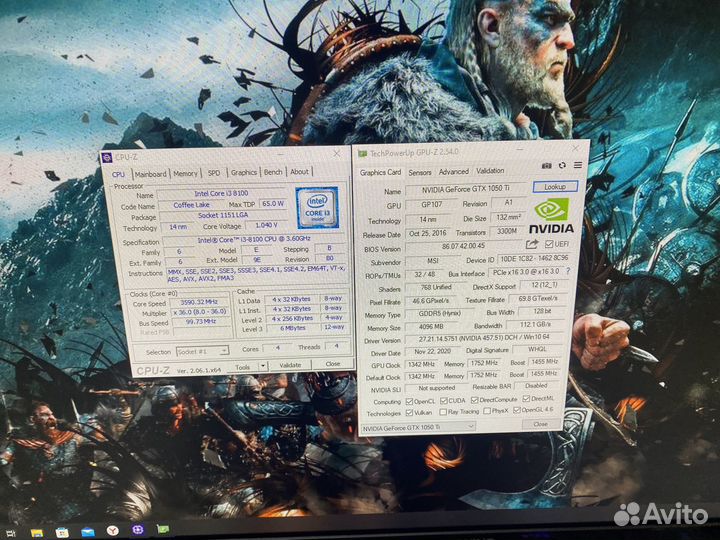Viewport: 720px width, 540px height.
Task: Click the 'Intel Core i3 8100' name value
Action: [x=221, y=194]
